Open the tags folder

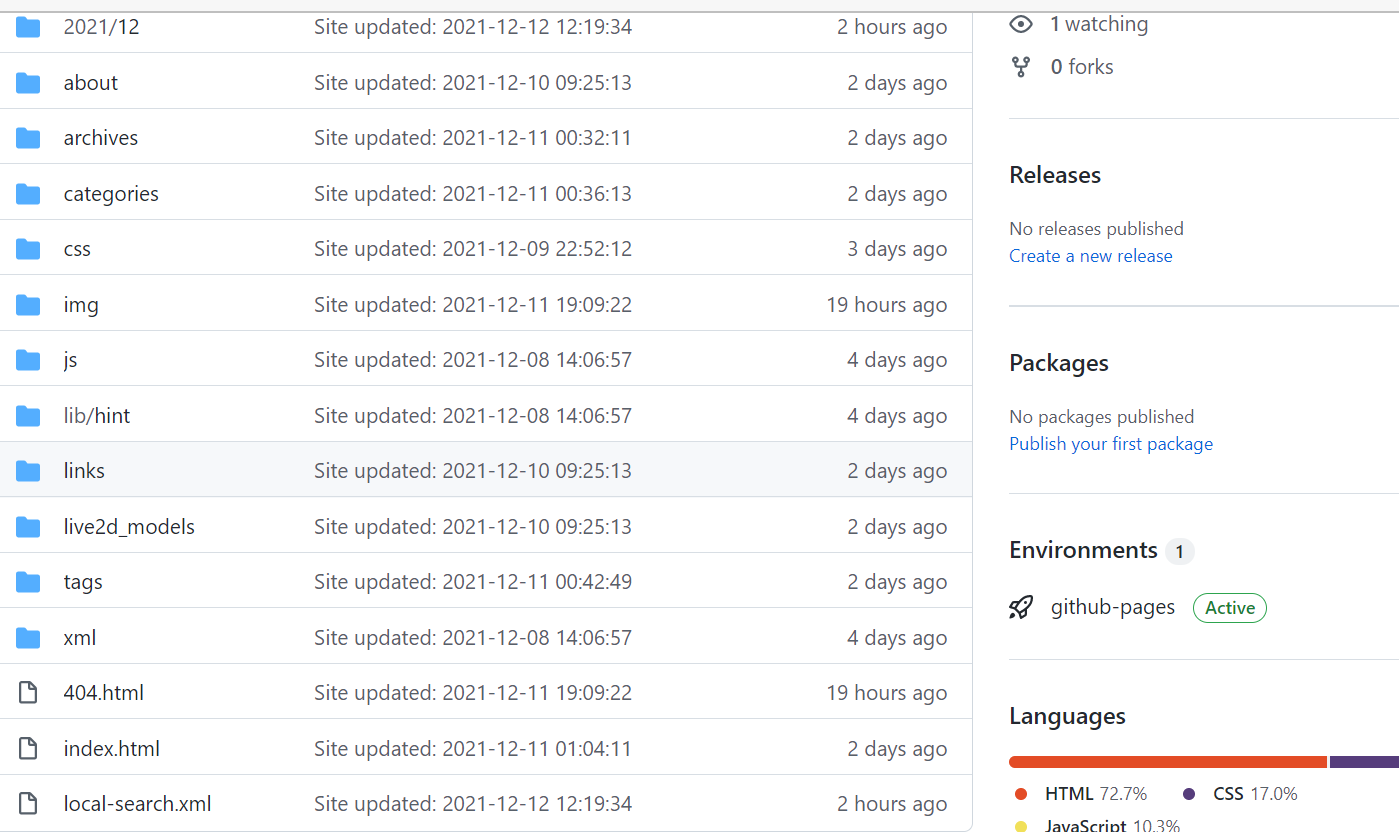(x=83, y=582)
